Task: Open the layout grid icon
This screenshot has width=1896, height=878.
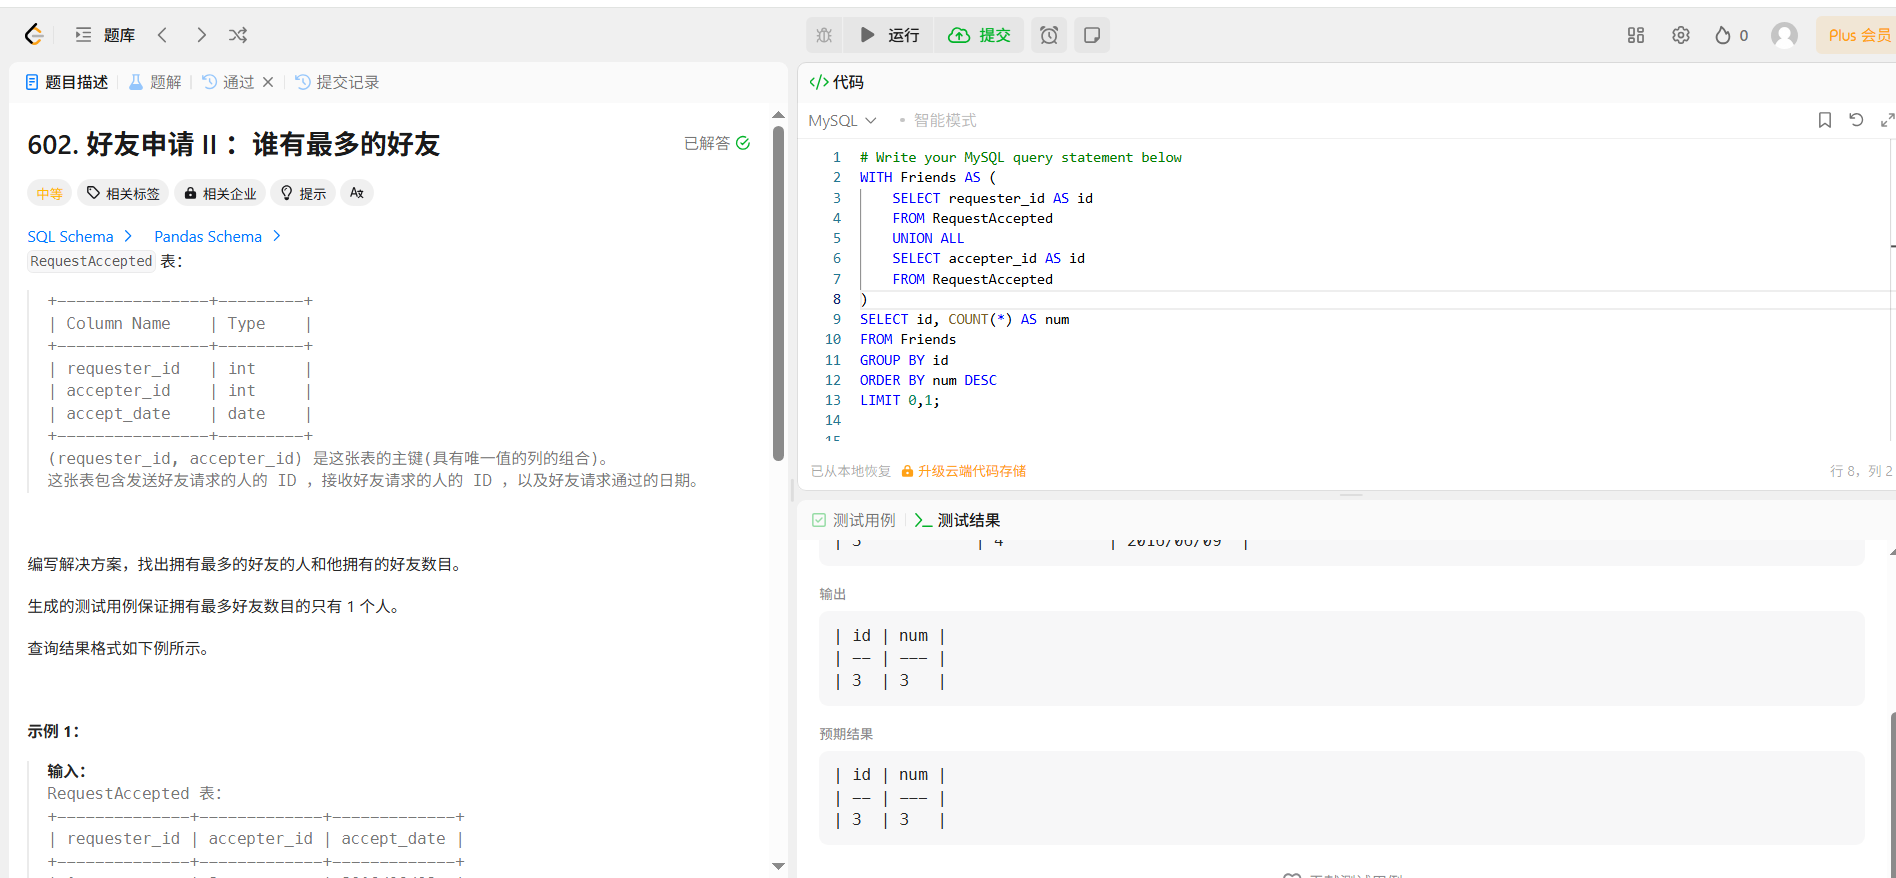Action: tap(1636, 35)
